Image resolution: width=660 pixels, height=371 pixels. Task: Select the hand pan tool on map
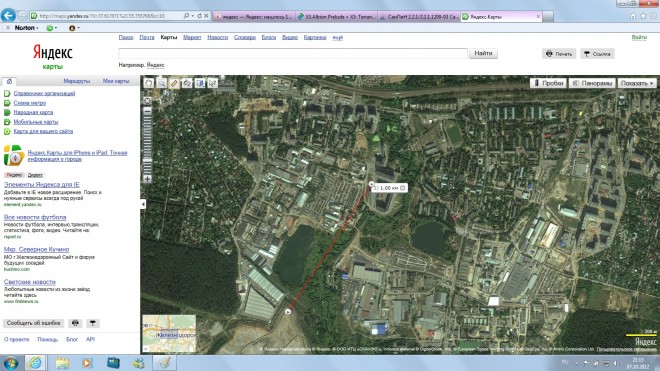coord(149,83)
